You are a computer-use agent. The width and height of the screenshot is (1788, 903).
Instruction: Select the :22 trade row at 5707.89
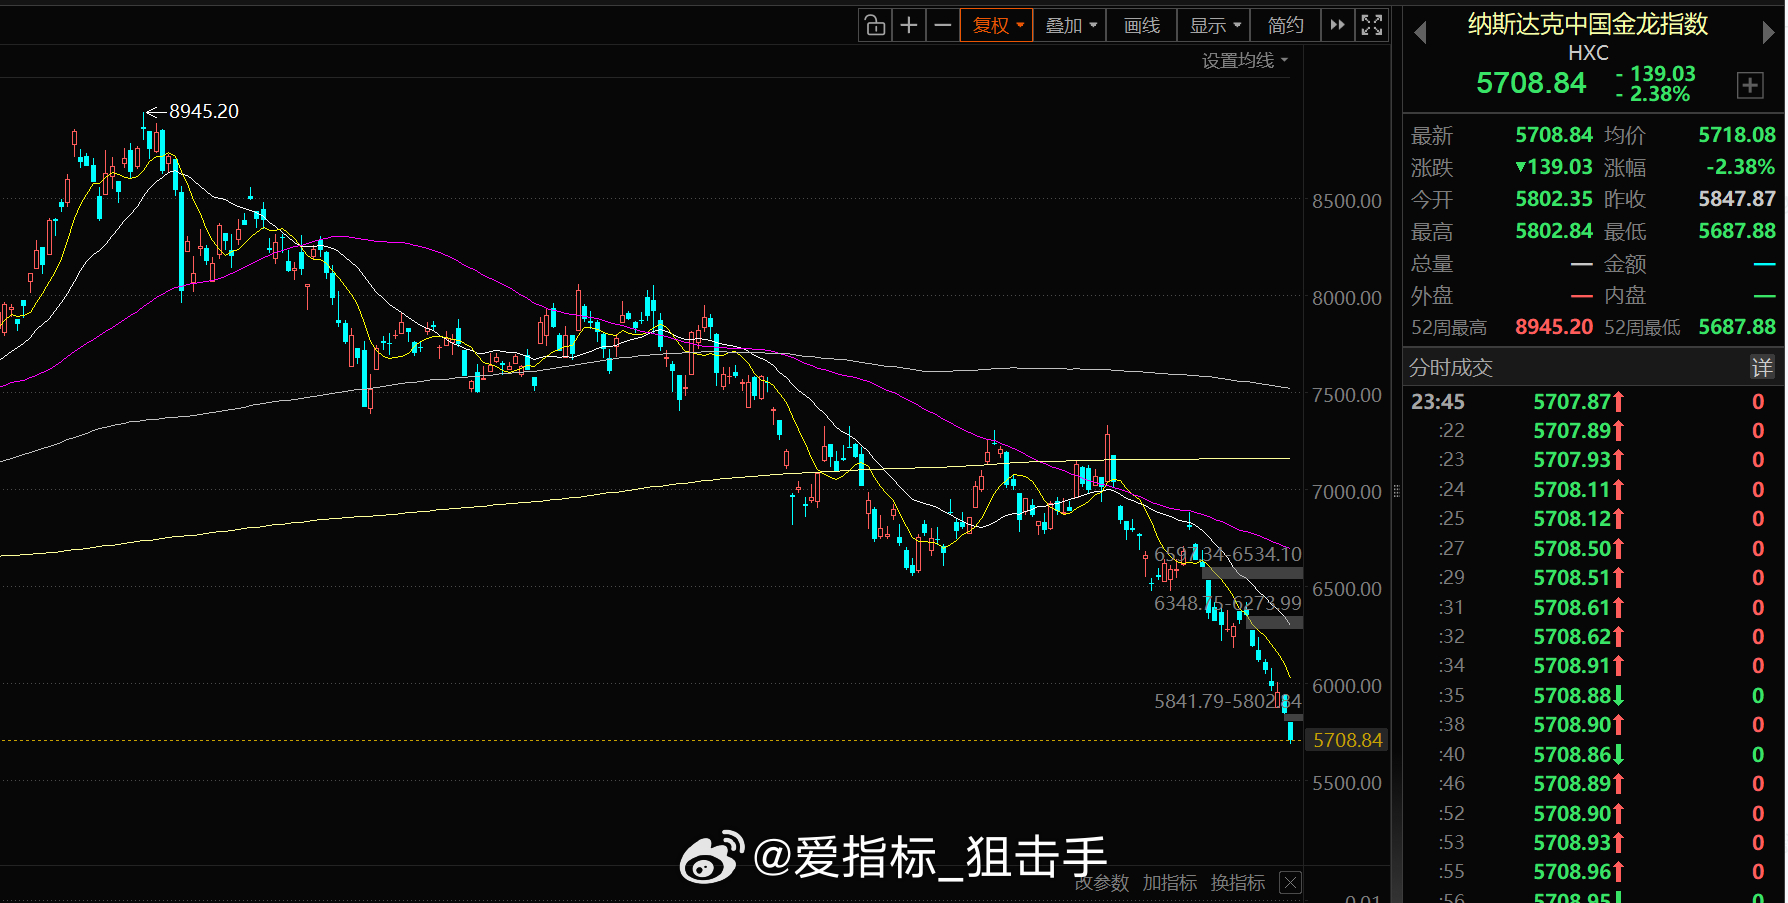1593,431
